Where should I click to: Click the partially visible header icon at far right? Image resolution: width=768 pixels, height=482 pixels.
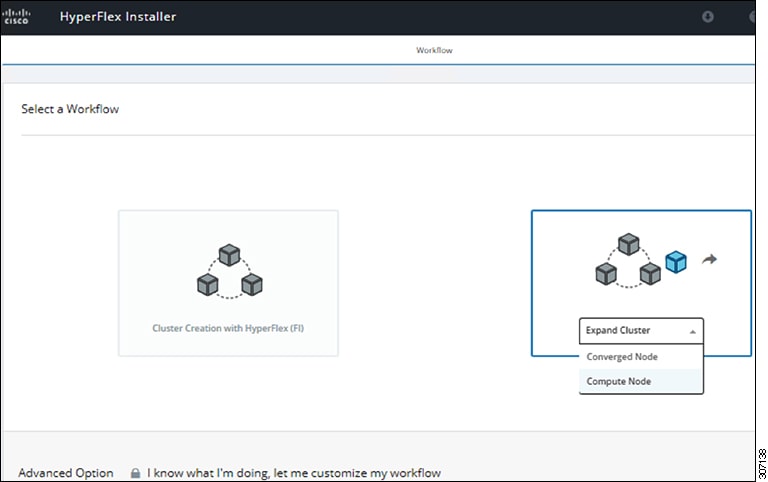point(752,17)
